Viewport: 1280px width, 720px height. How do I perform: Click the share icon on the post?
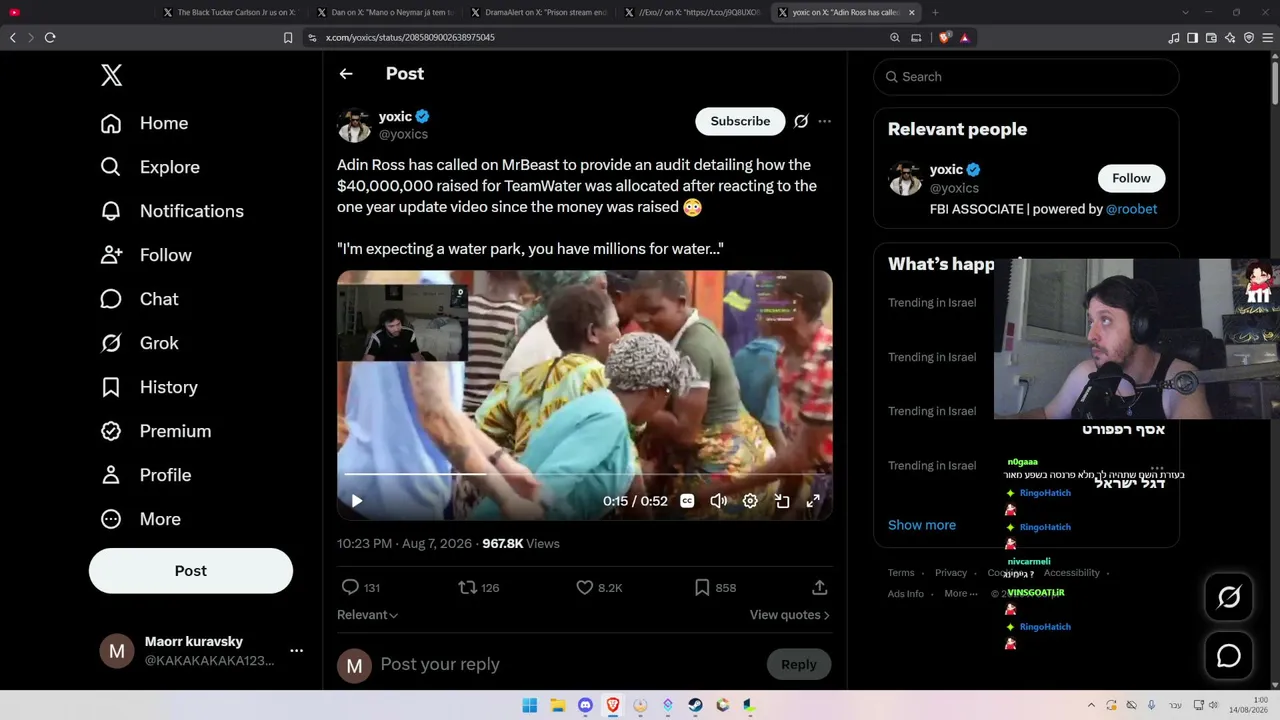[x=819, y=588]
